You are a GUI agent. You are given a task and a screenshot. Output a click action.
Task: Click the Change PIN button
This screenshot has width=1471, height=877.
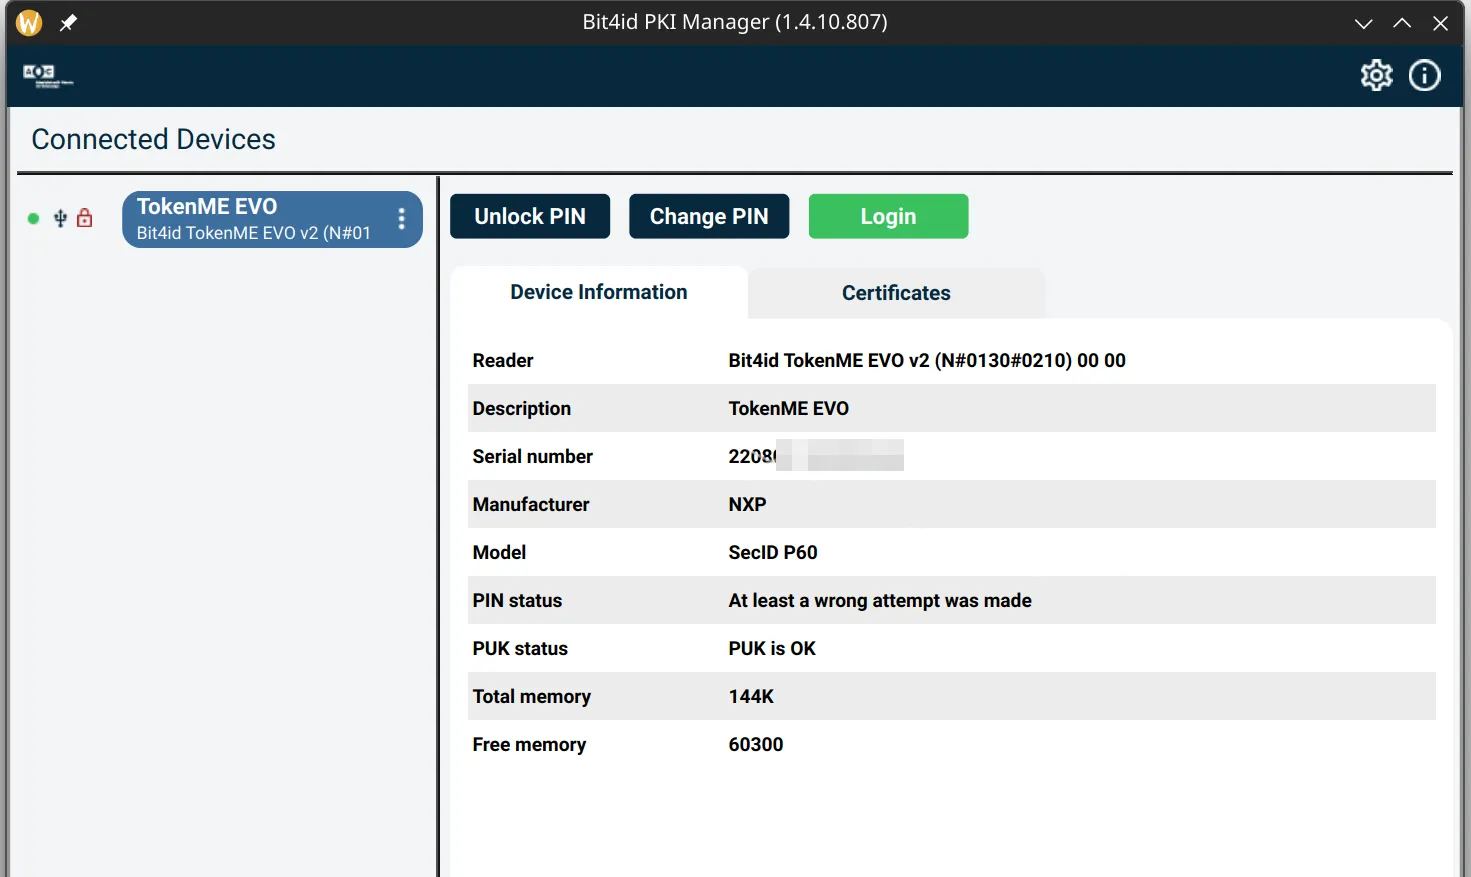point(709,216)
